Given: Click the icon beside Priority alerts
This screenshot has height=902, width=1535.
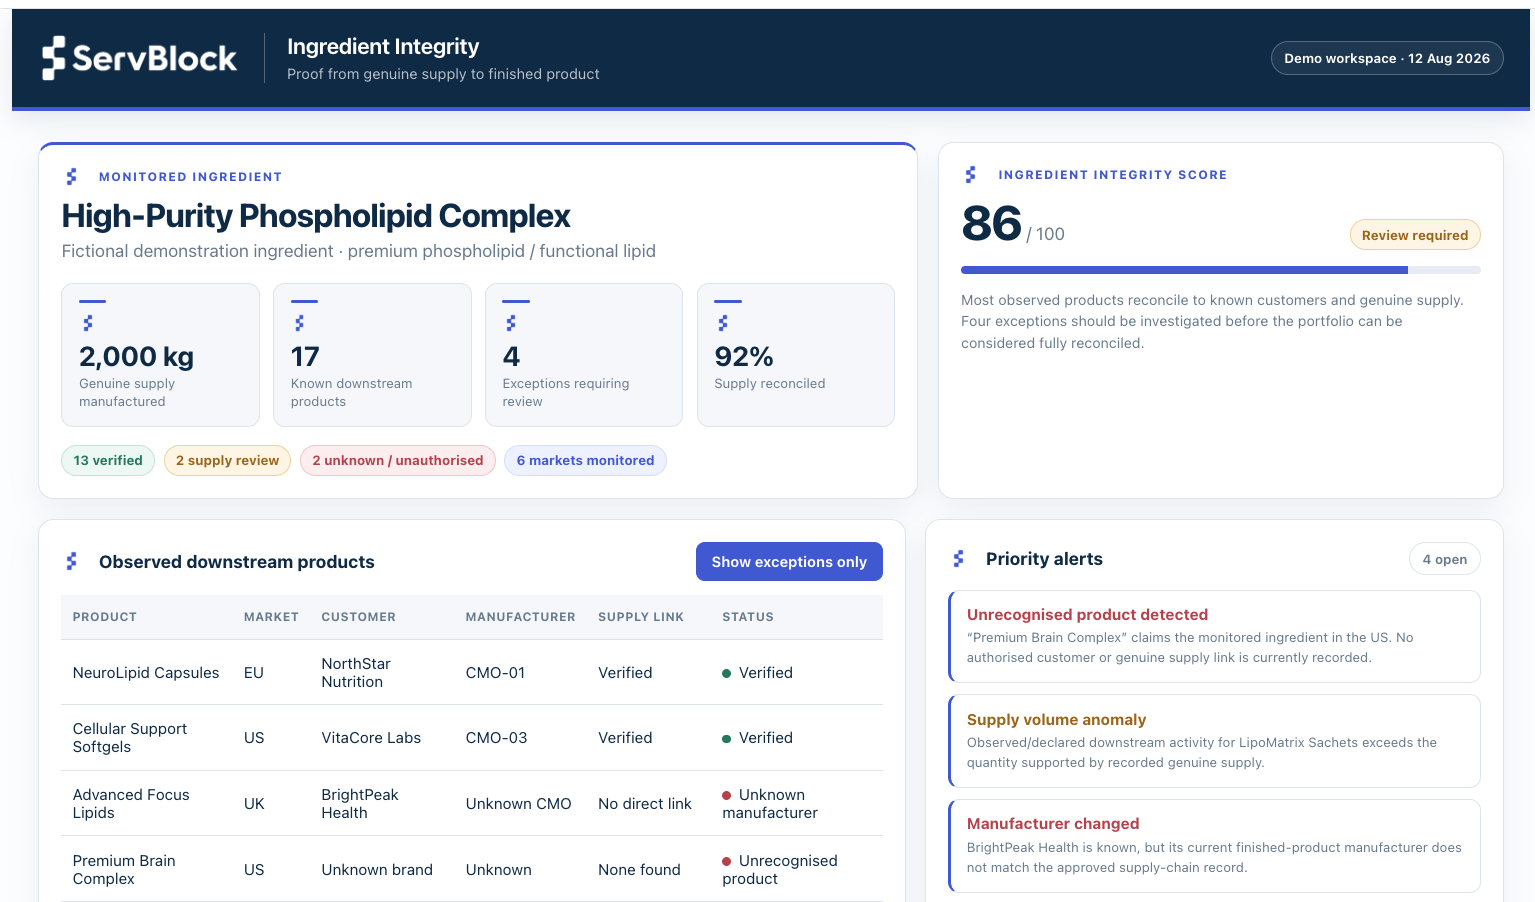Looking at the screenshot, I should (x=958, y=558).
